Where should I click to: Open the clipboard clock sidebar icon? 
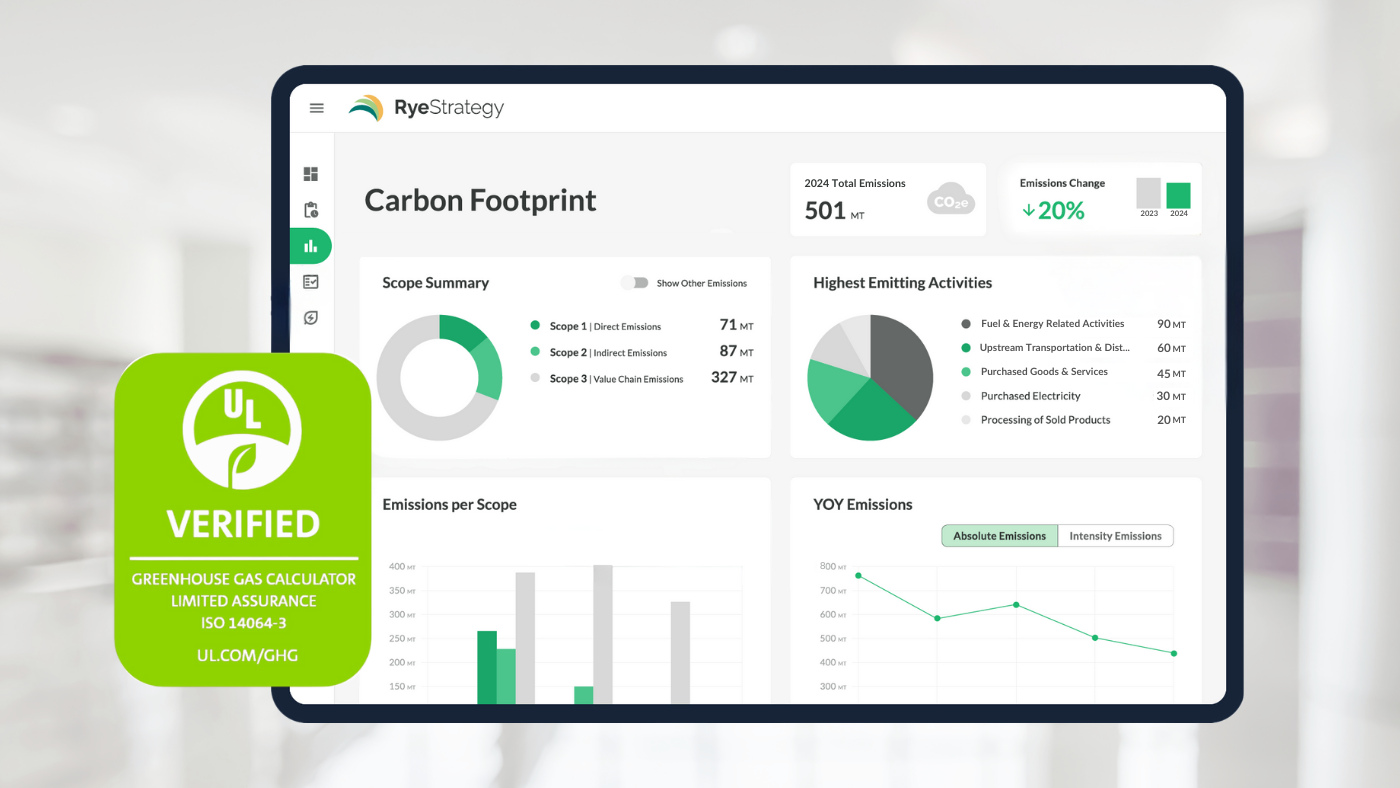(x=311, y=210)
